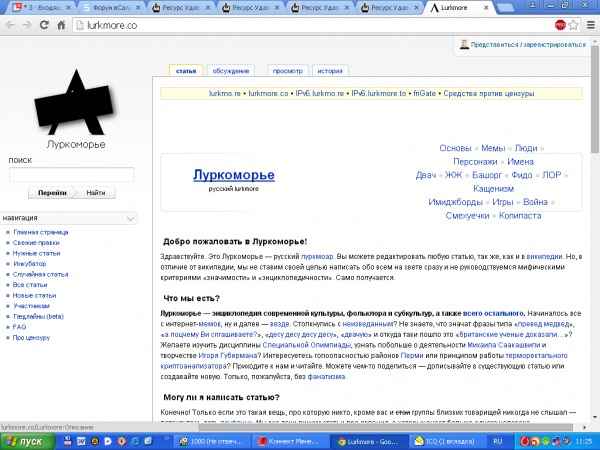Click in the поиск search field
600x450 pixels.
tap(72, 175)
